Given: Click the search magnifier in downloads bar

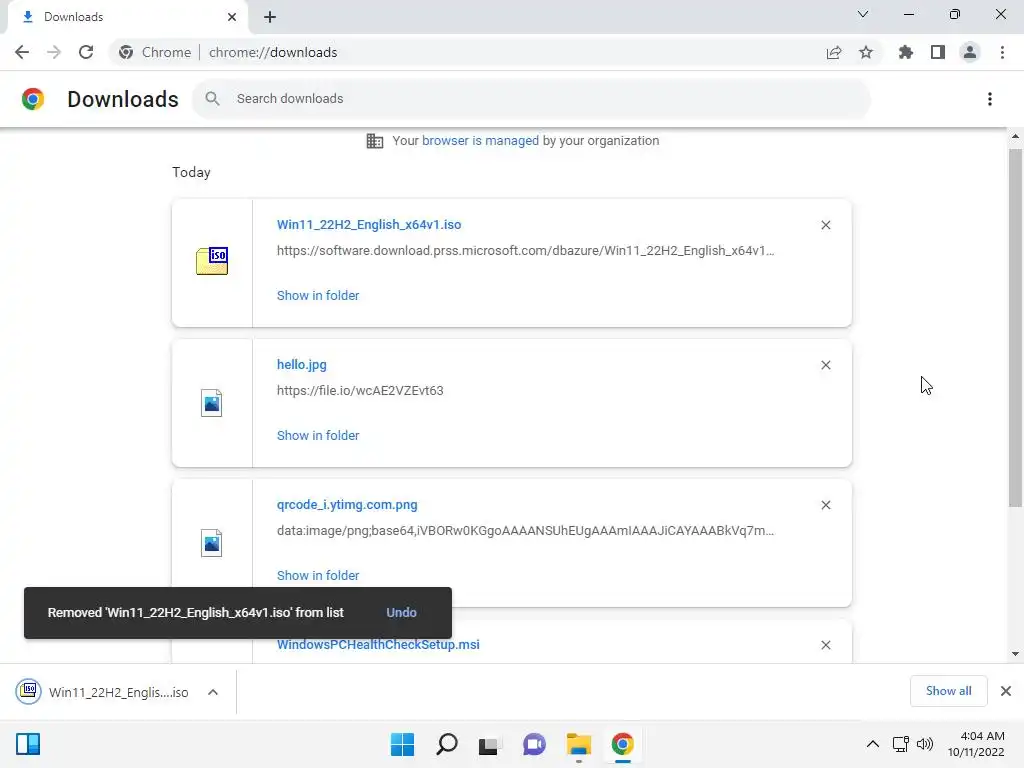Looking at the screenshot, I should (212, 99).
